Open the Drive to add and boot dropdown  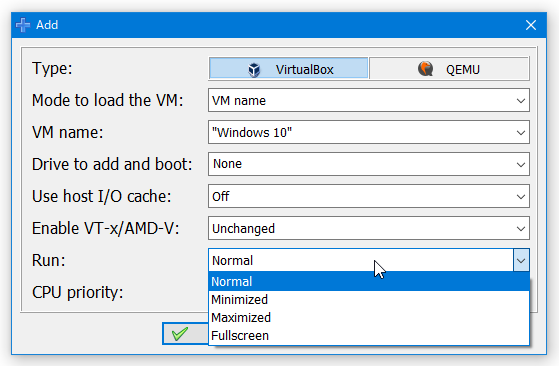click(369, 164)
